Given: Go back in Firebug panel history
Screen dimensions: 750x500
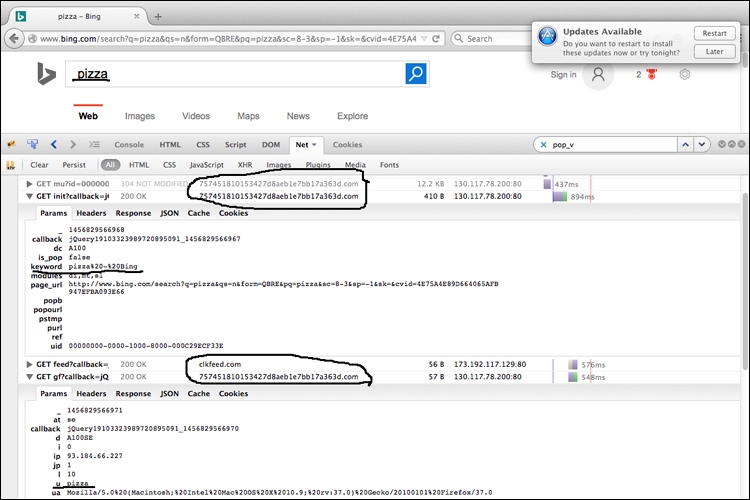Looking at the screenshot, I should pos(54,144).
